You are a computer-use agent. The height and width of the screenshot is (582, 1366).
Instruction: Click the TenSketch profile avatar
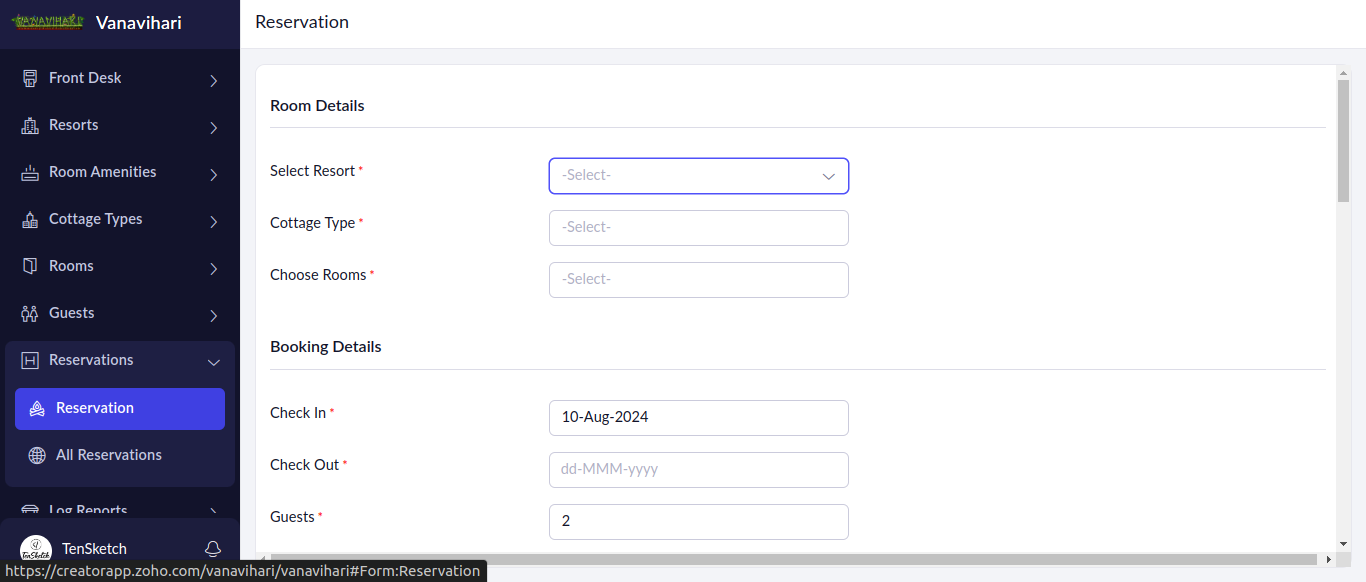[36, 549]
